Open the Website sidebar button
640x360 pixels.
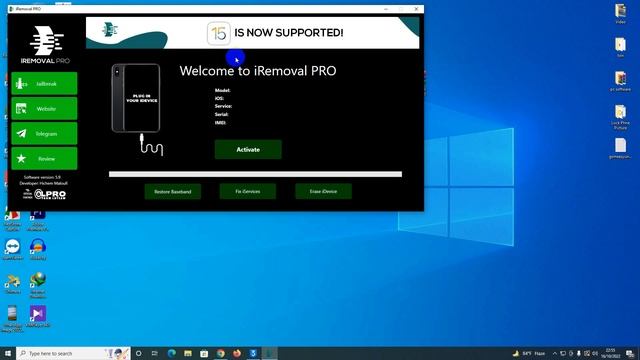point(44,109)
